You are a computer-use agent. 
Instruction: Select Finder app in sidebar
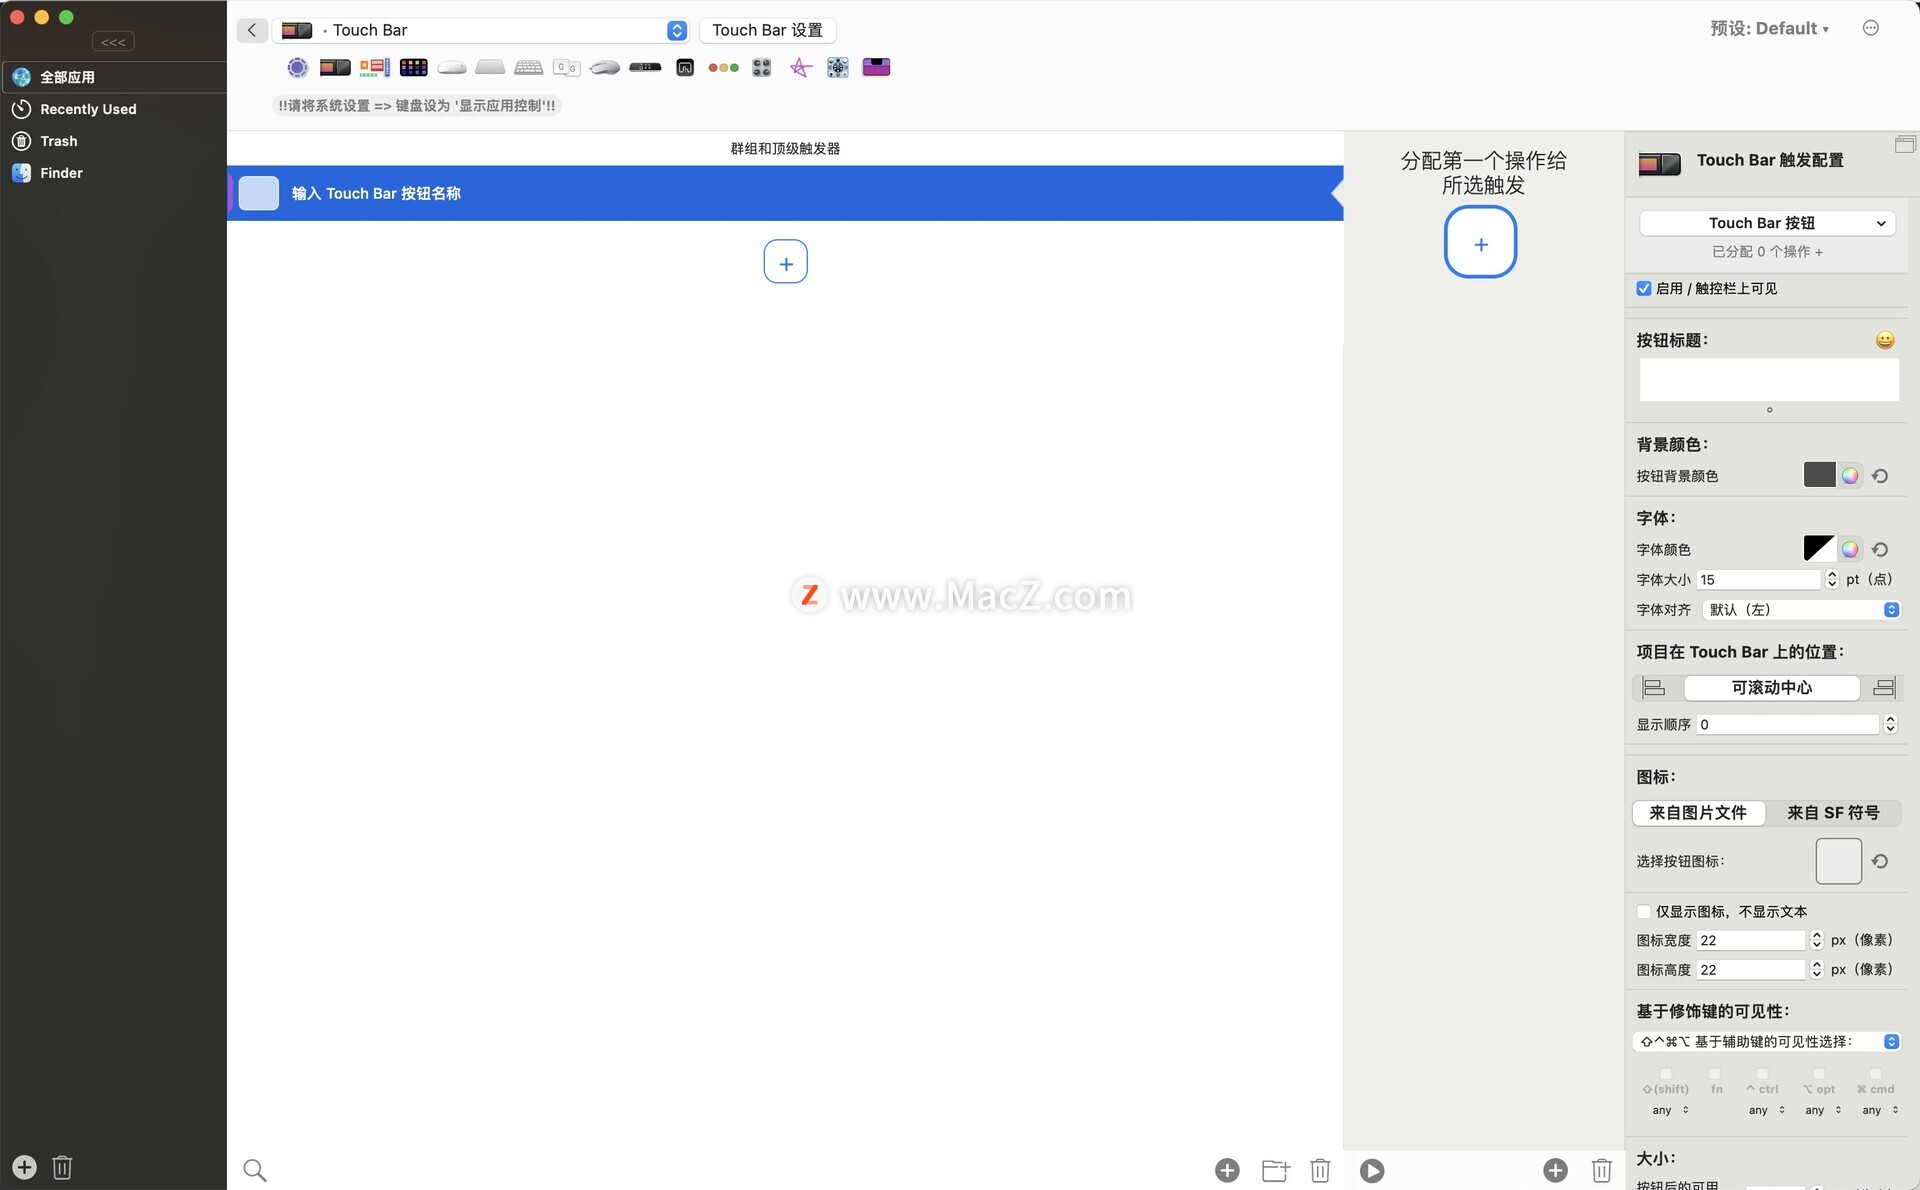pyautogui.click(x=114, y=173)
